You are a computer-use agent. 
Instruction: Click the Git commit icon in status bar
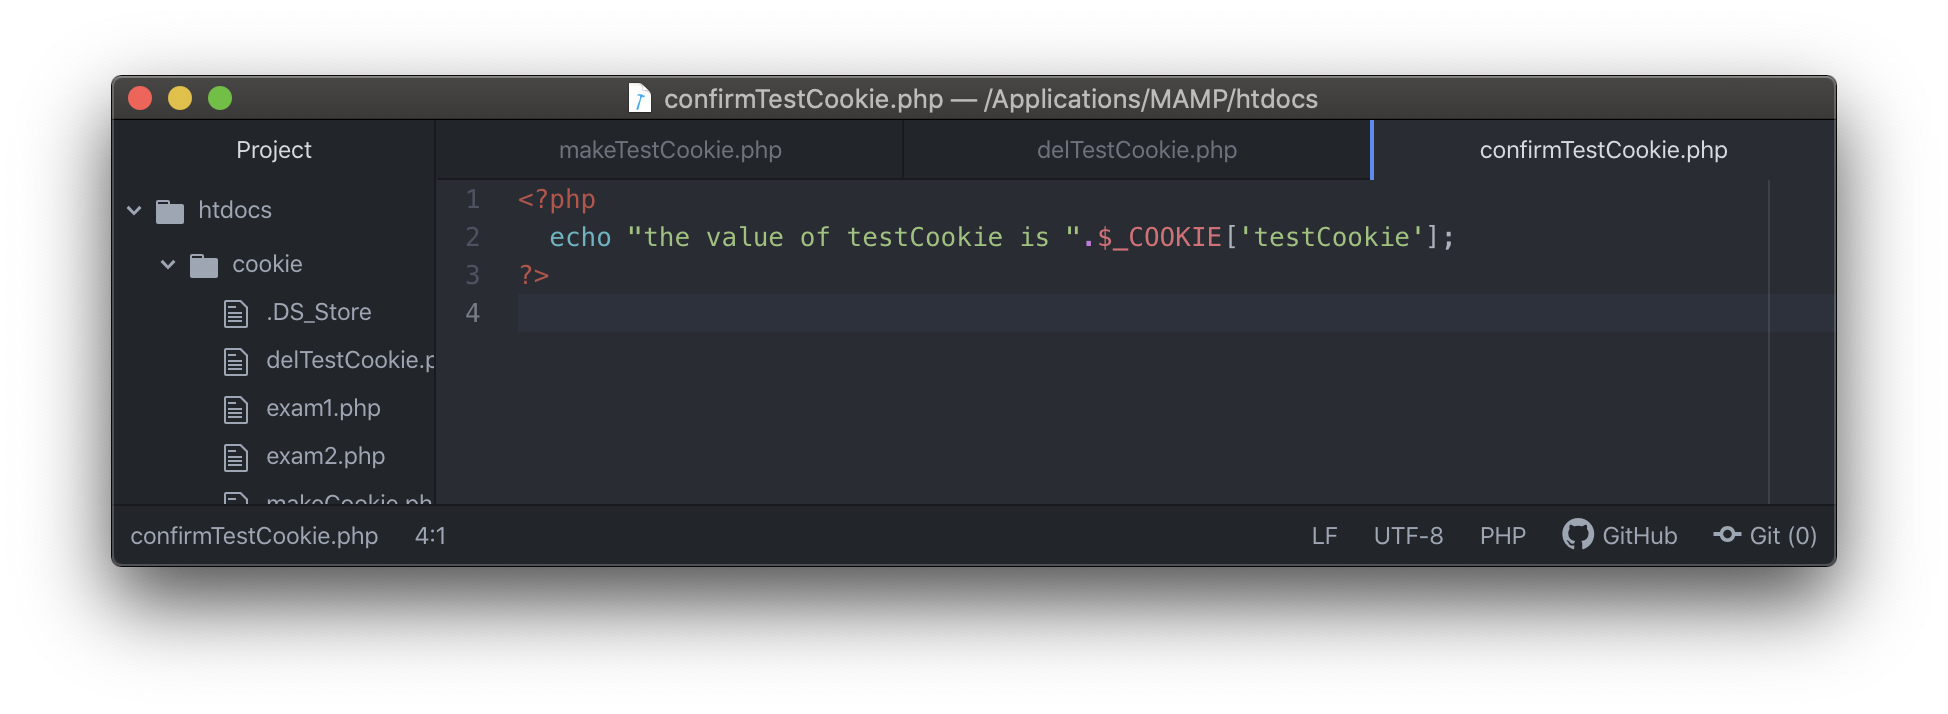point(1727,535)
